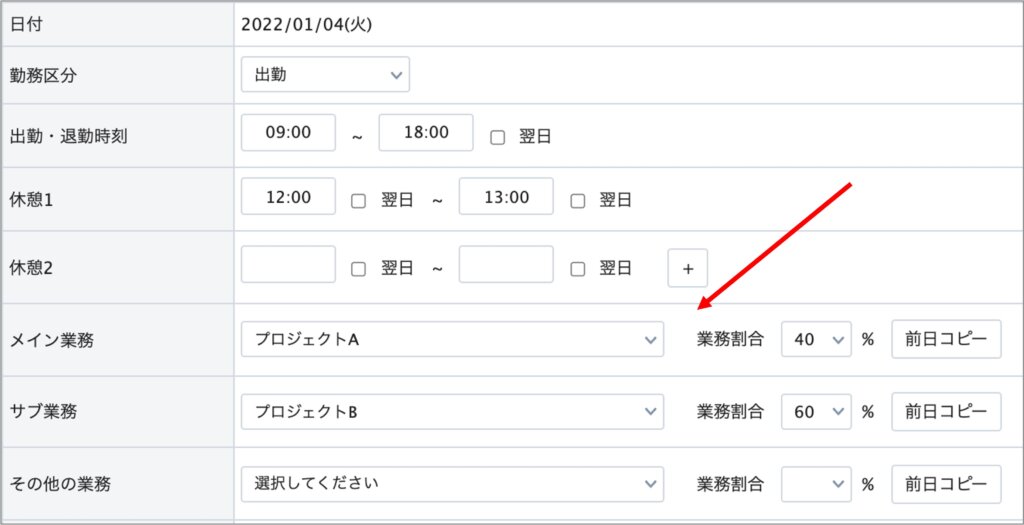1024x525 pixels.
Task: Toggle 翌日 after 休憩2 end time
Action: [x=577, y=268]
